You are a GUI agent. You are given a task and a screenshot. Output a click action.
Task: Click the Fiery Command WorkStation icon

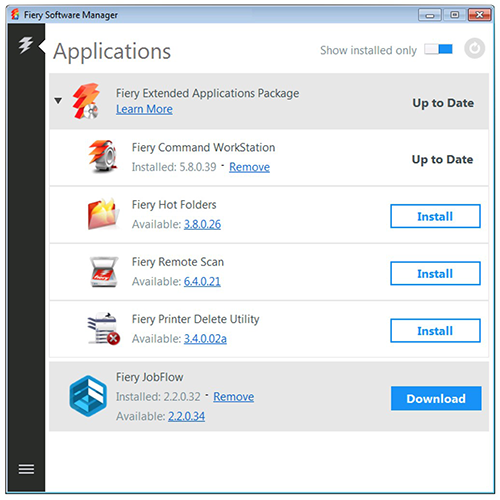(x=103, y=156)
